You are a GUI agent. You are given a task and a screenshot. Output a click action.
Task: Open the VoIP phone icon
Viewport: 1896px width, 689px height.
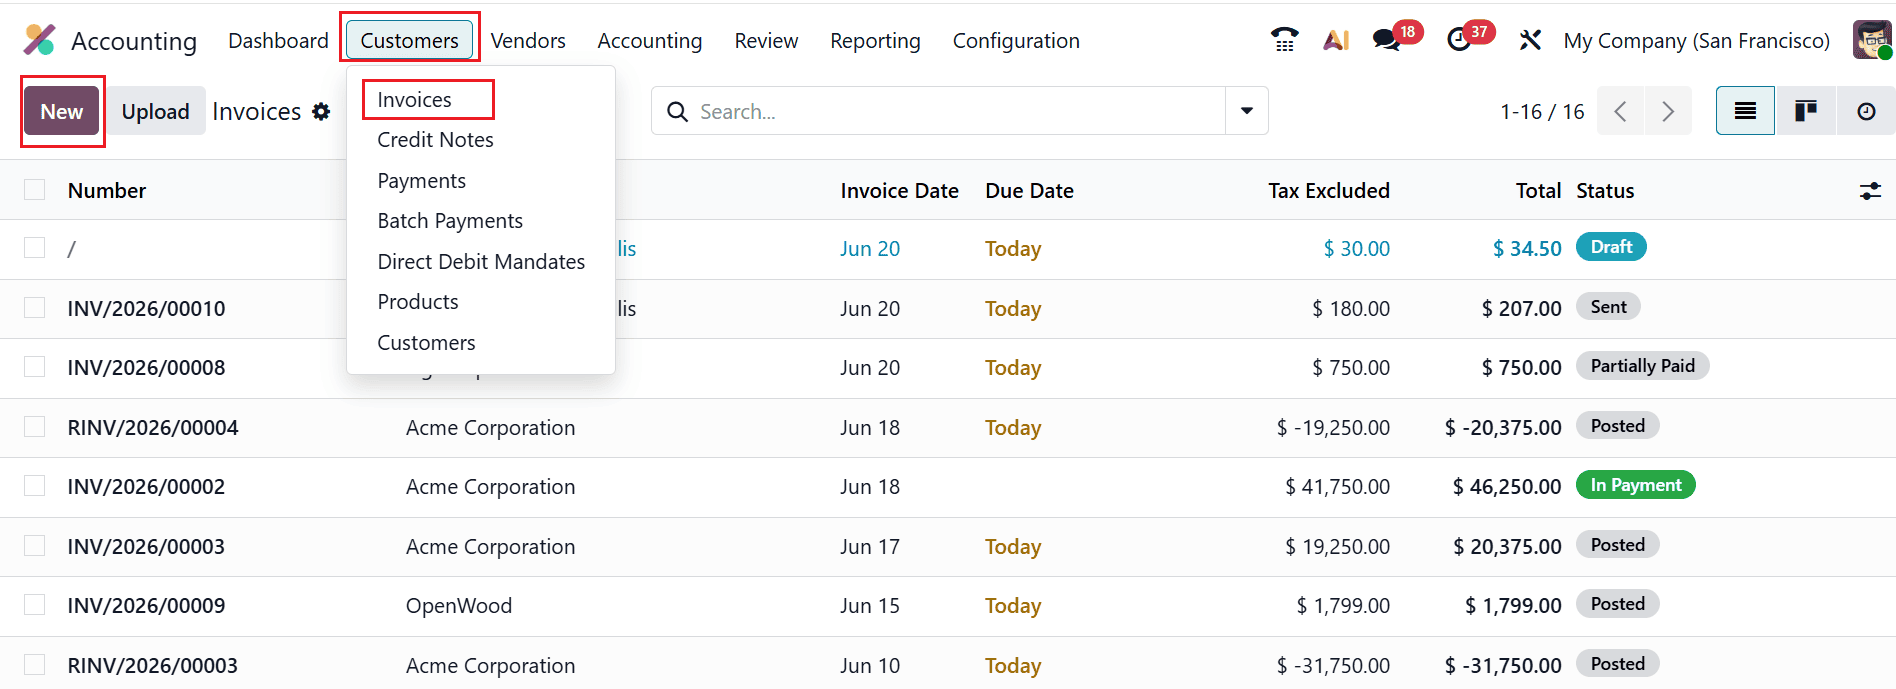(x=1284, y=40)
